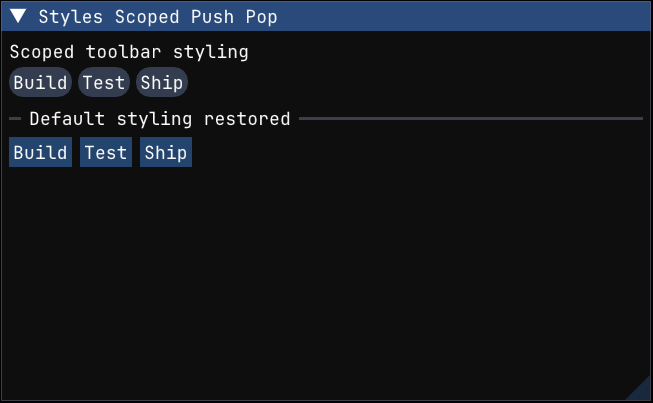Click the word Scoped in the top label
653x403 pixels.
coord(40,52)
